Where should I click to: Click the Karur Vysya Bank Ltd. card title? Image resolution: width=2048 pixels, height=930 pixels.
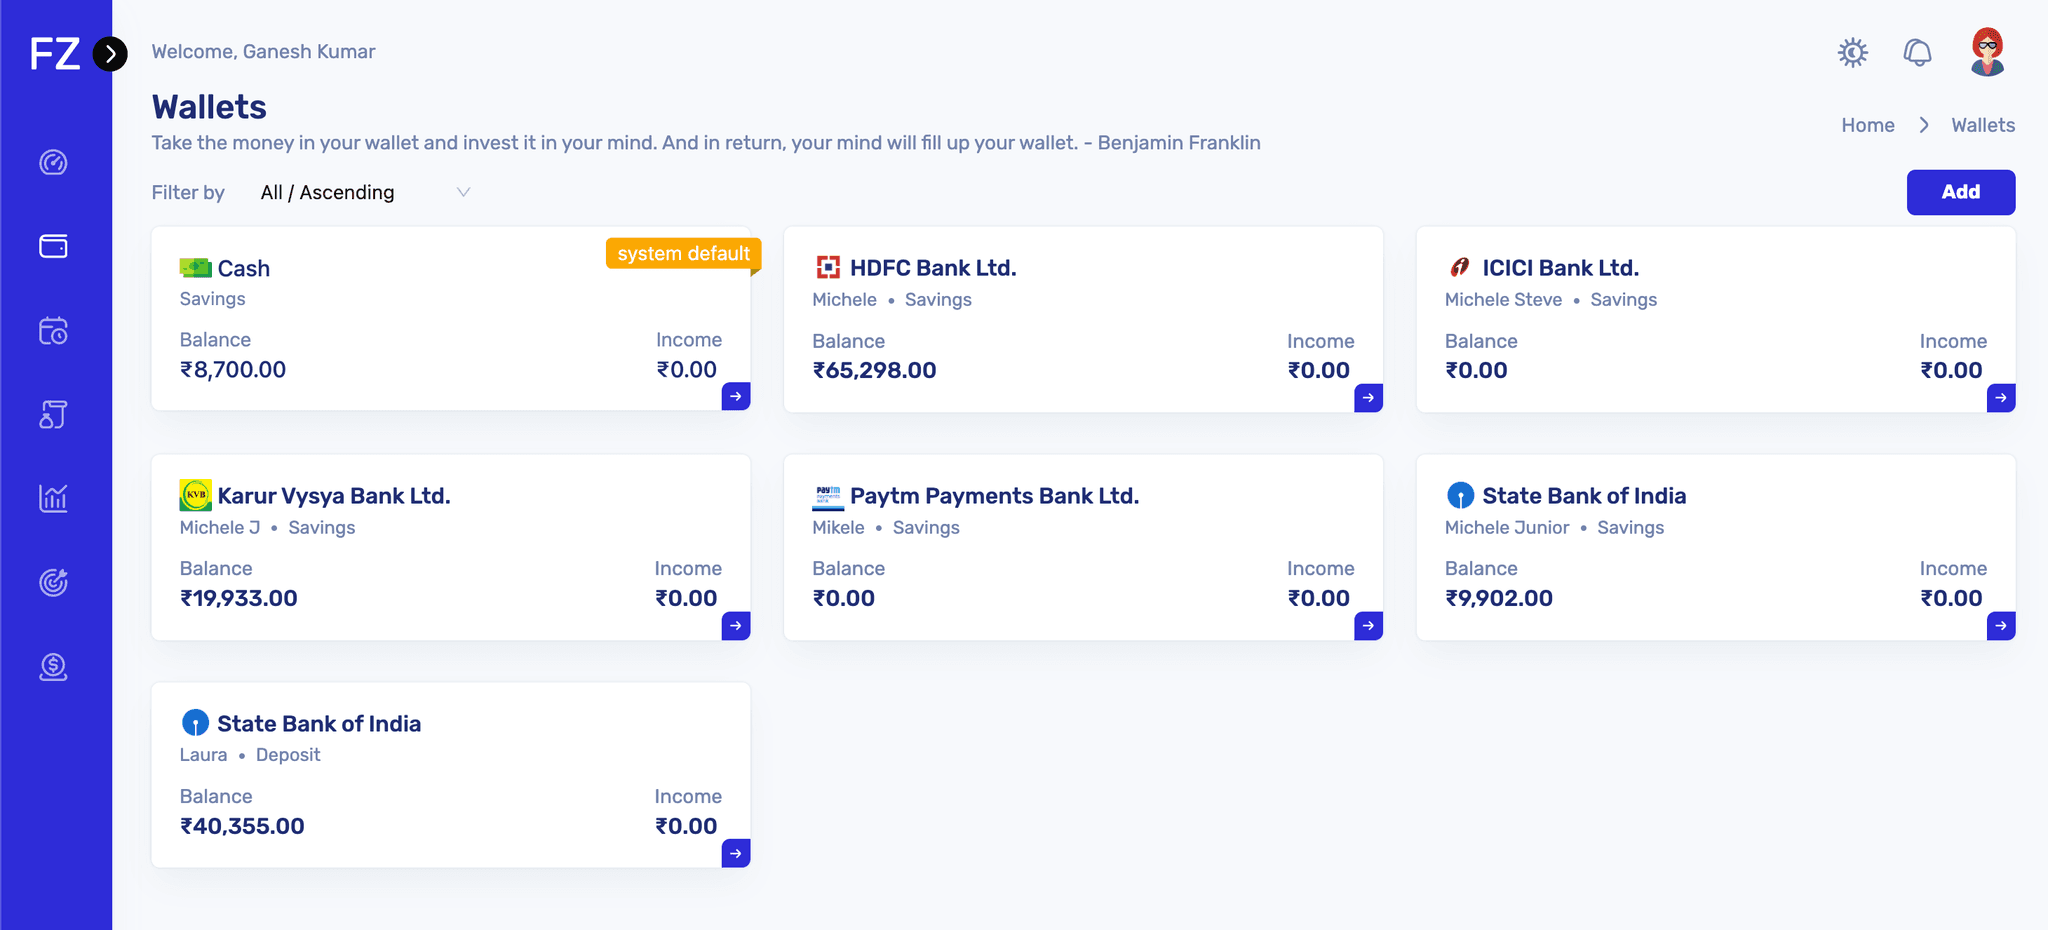(x=333, y=496)
